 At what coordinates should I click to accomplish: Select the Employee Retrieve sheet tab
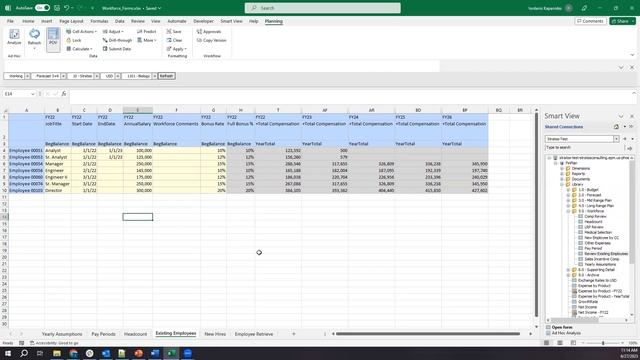click(x=254, y=334)
